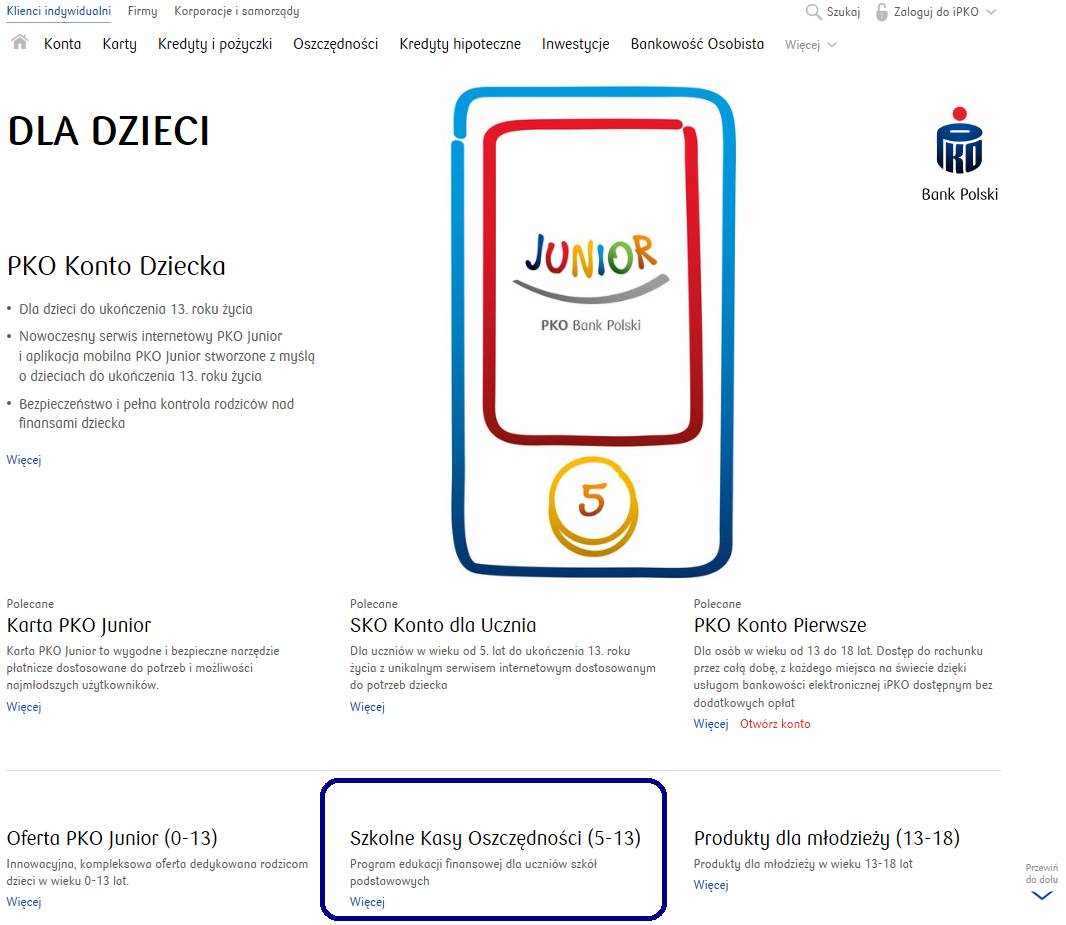1066x925 pixels.
Task: Click the Otwórz konto link
Action: click(775, 724)
